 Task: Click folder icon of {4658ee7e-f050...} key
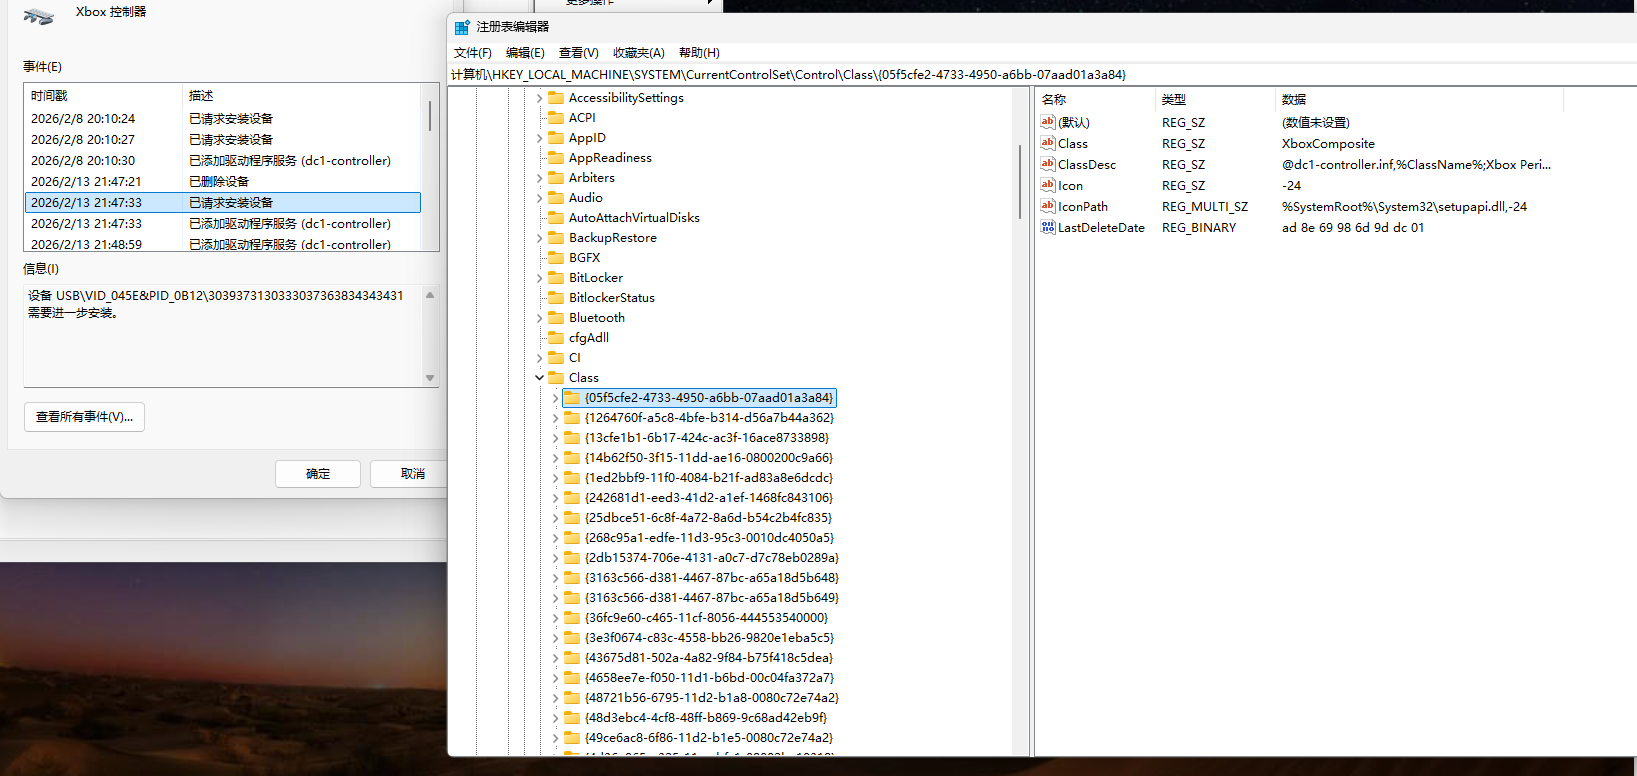(x=572, y=678)
